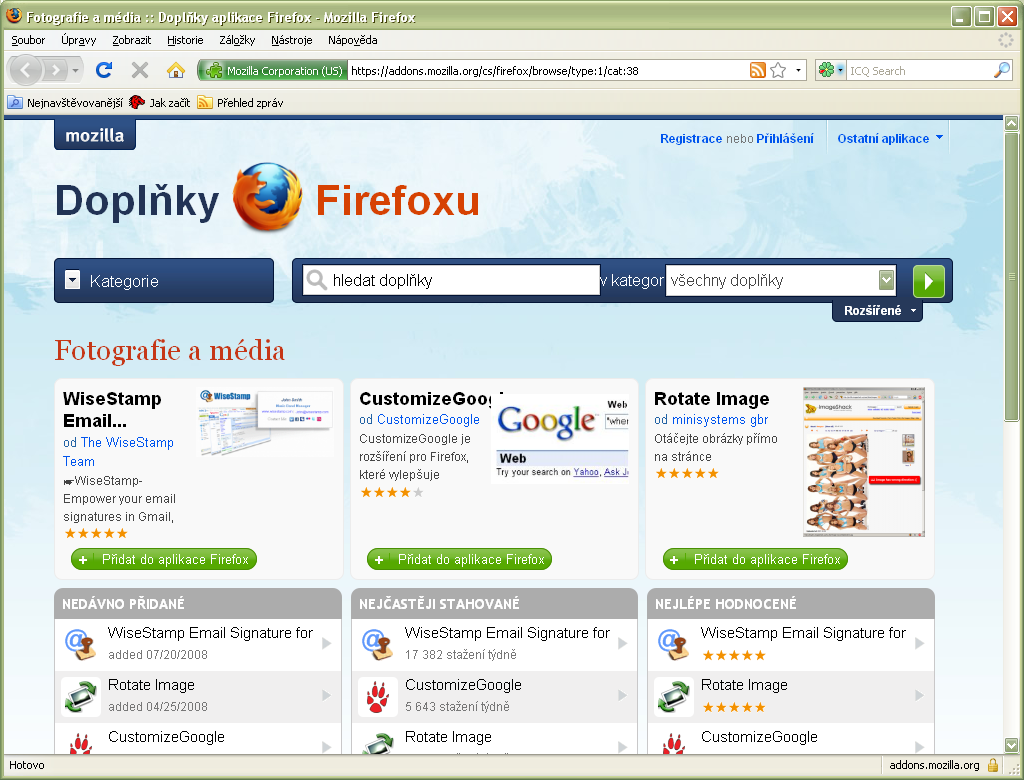Screen dimensions: 1024x780
Task: Bookmark this page with the star icon
Action: click(778, 71)
